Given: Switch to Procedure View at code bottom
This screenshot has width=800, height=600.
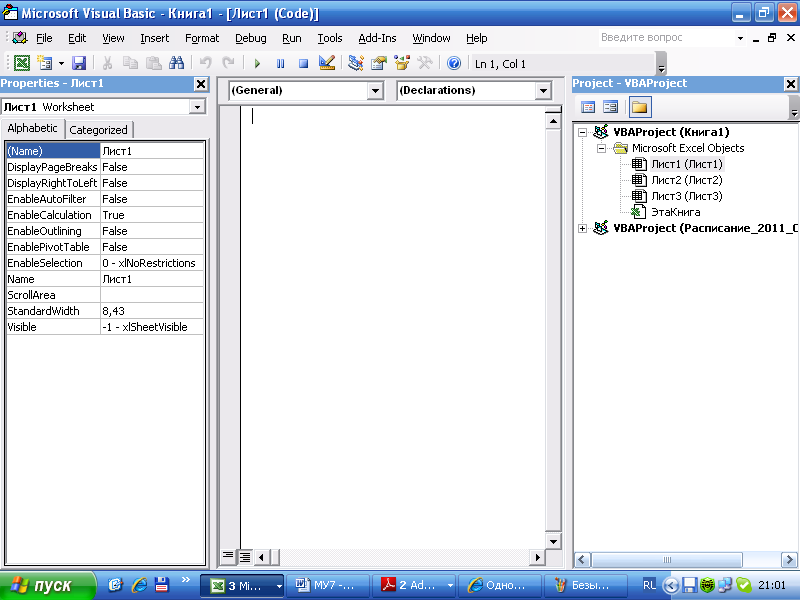Looking at the screenshot, I should (228, 556).
